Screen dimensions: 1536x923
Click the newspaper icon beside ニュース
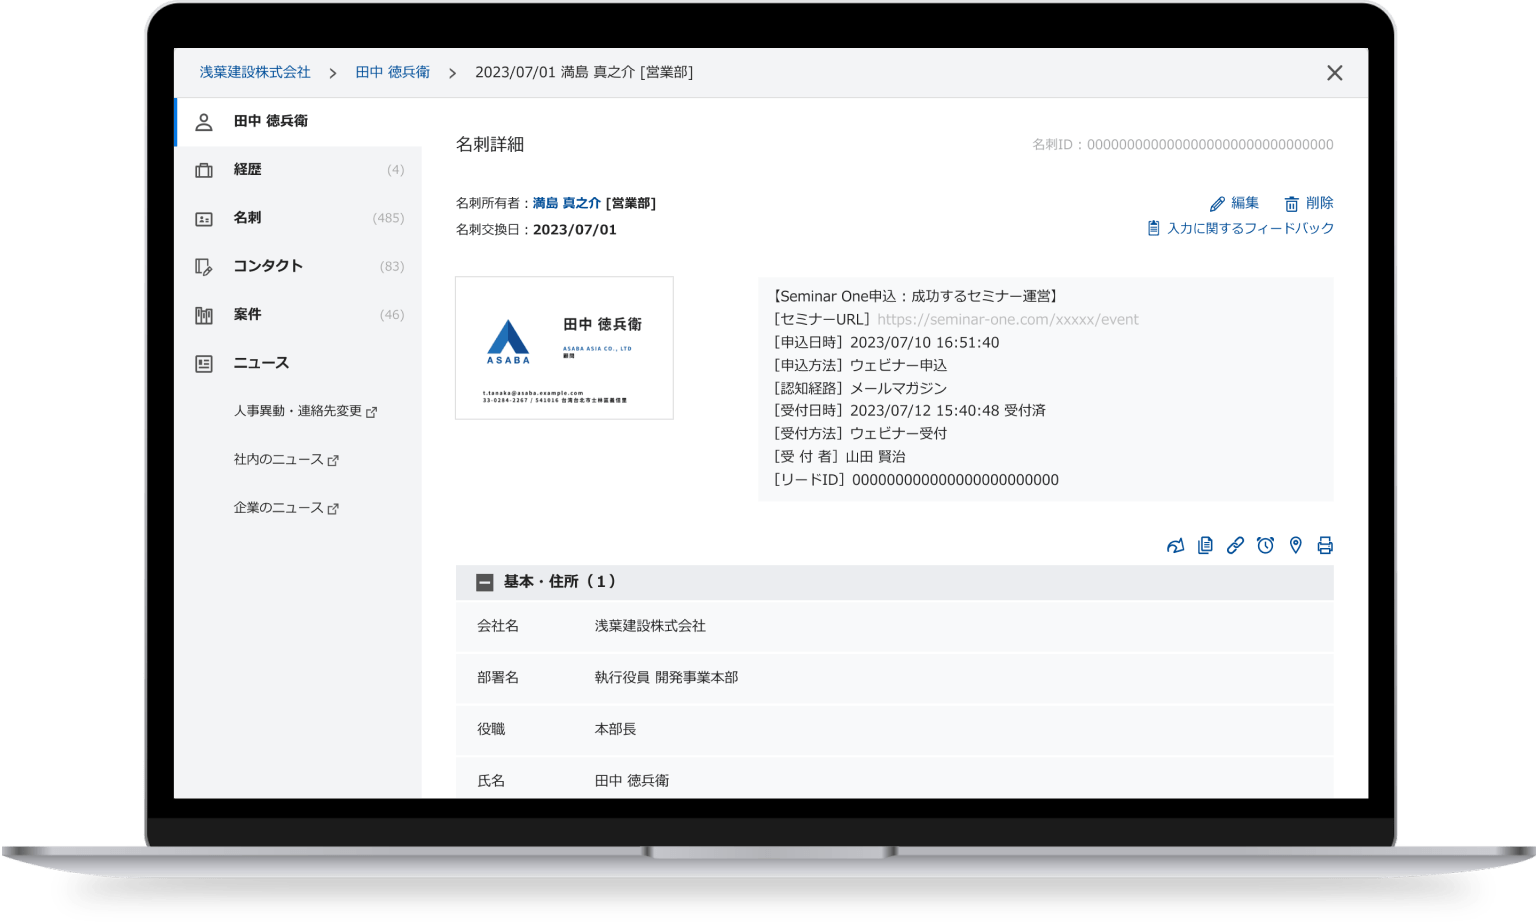point(204,364)
